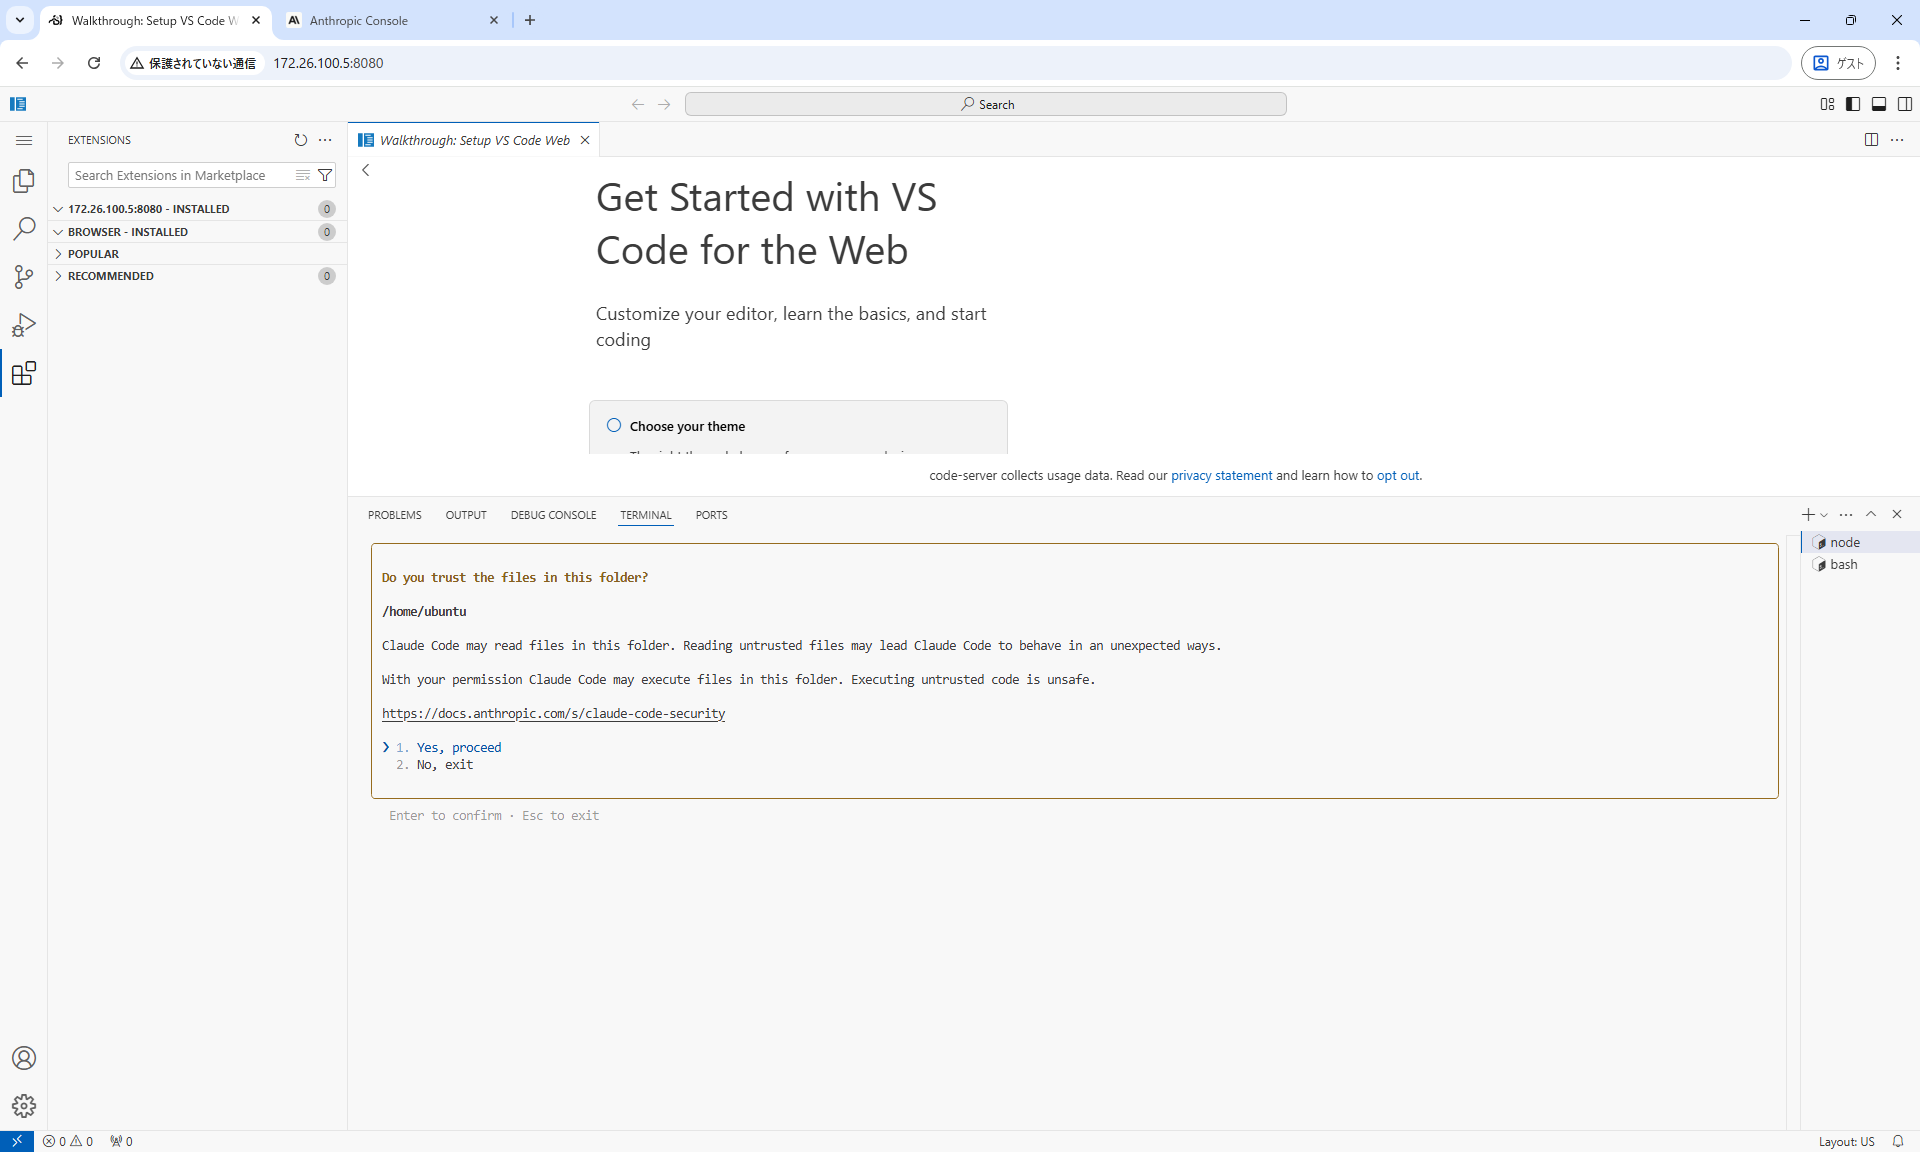Choose 'Yes, proceed' option in terminal

[459, 747]
